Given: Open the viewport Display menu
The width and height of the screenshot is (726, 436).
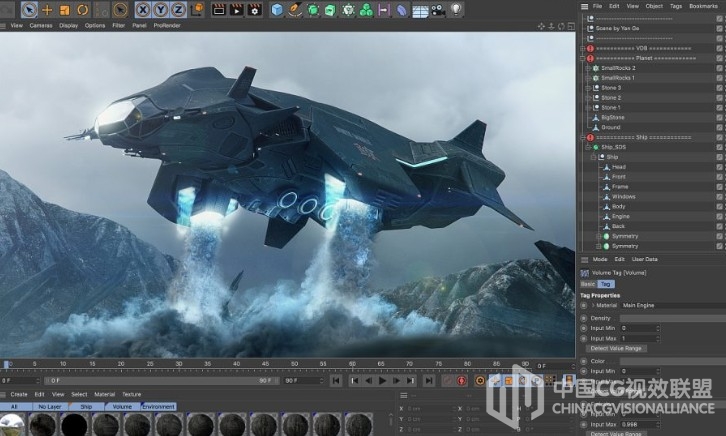Looking at the screenshot, I should tap(69, 25).
